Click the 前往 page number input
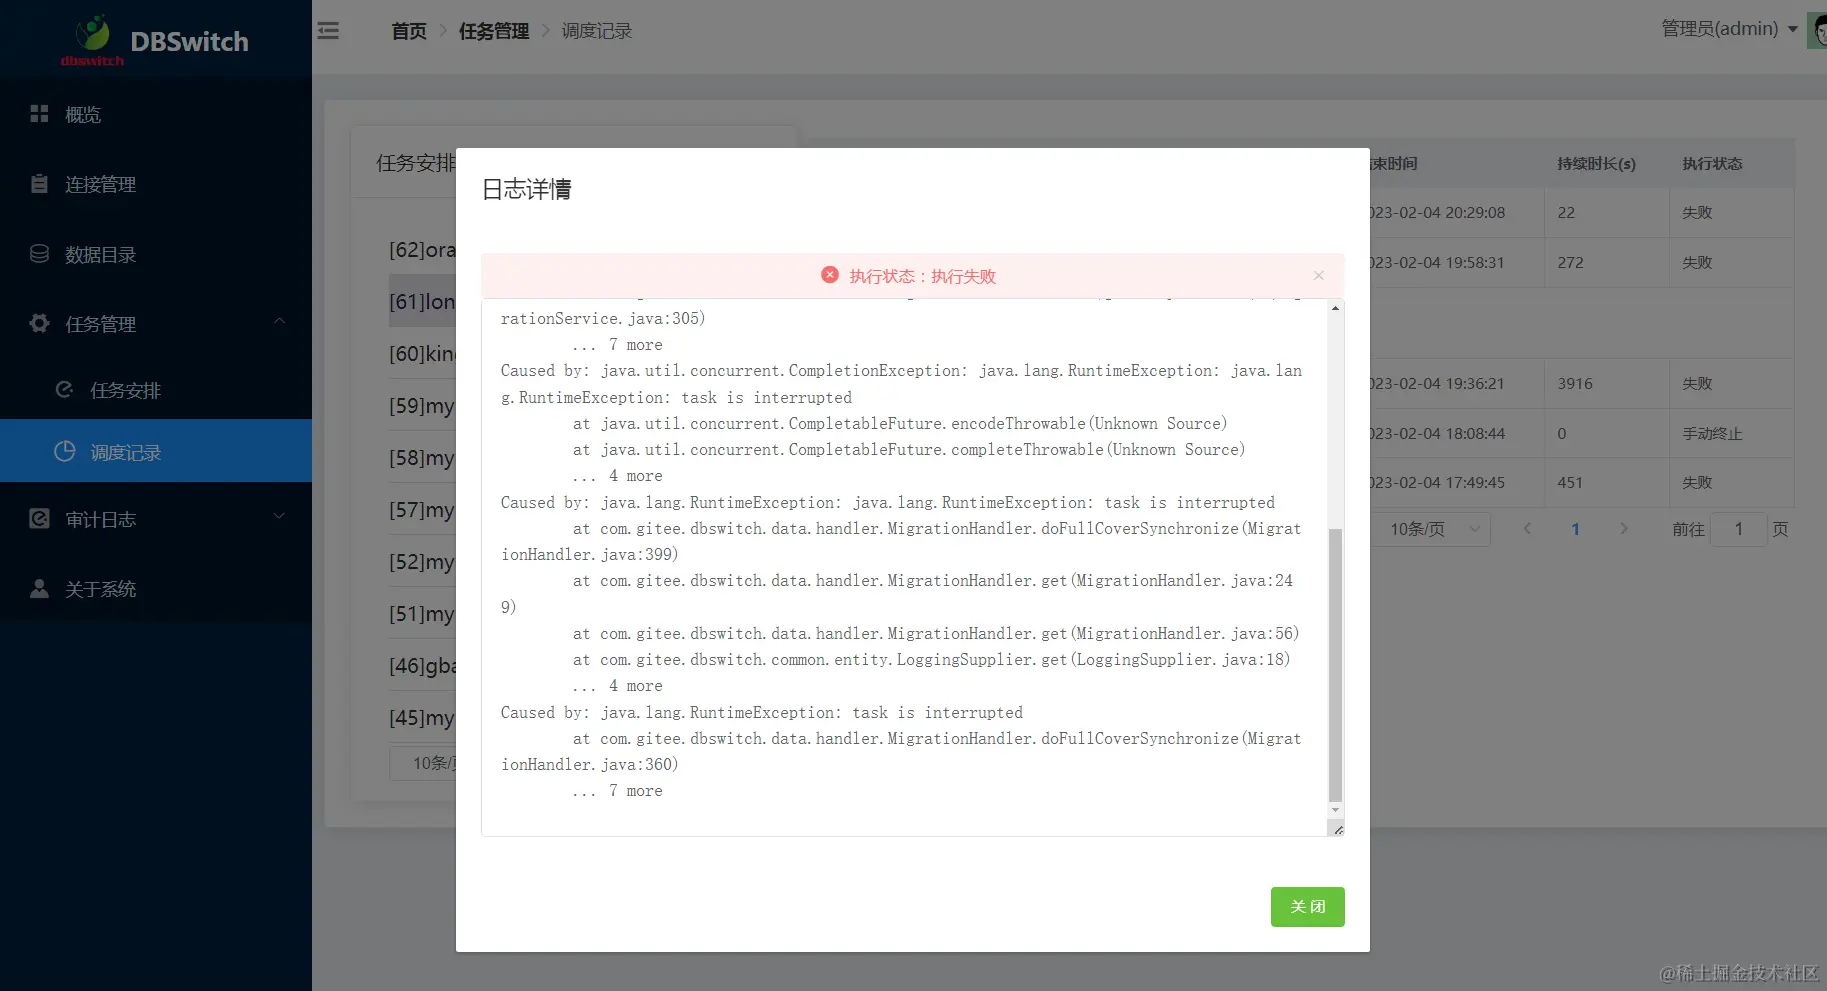 (1739, 529)
